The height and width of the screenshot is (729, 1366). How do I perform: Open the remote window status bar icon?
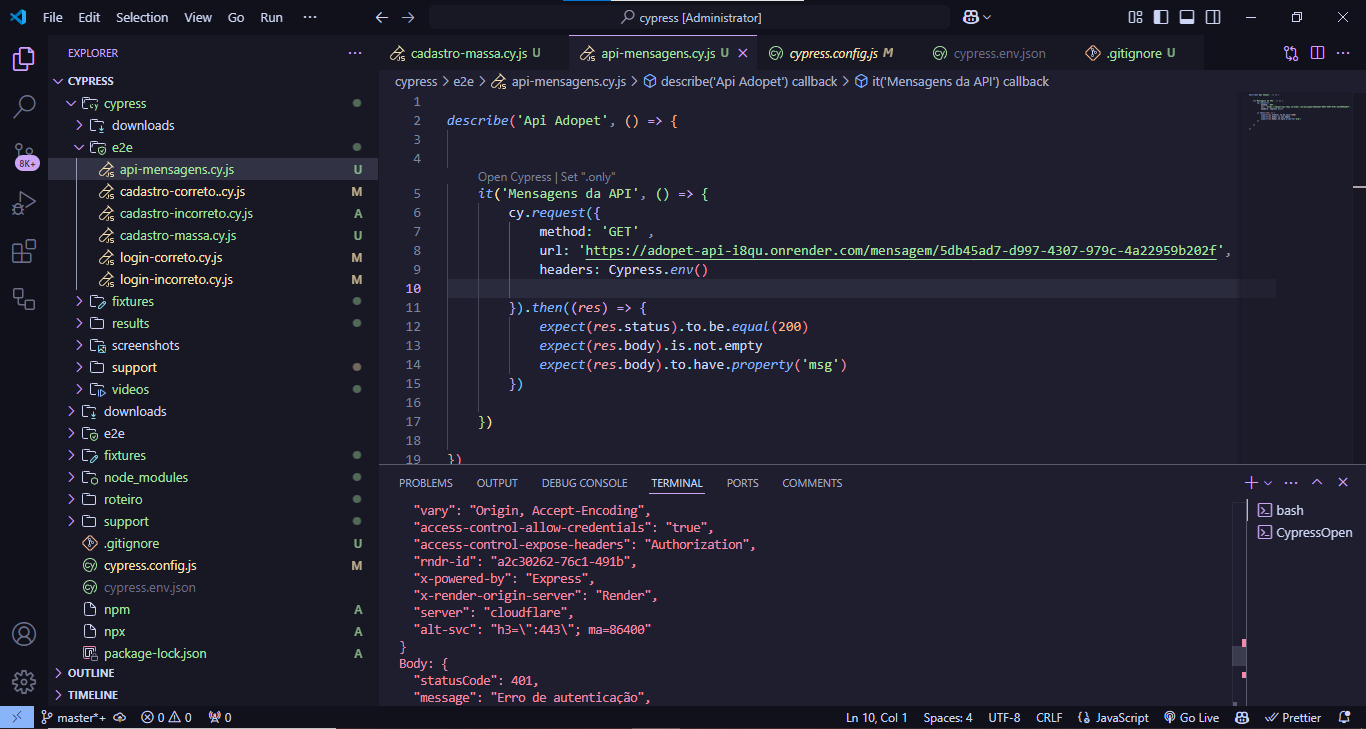(x=16, y=717)
